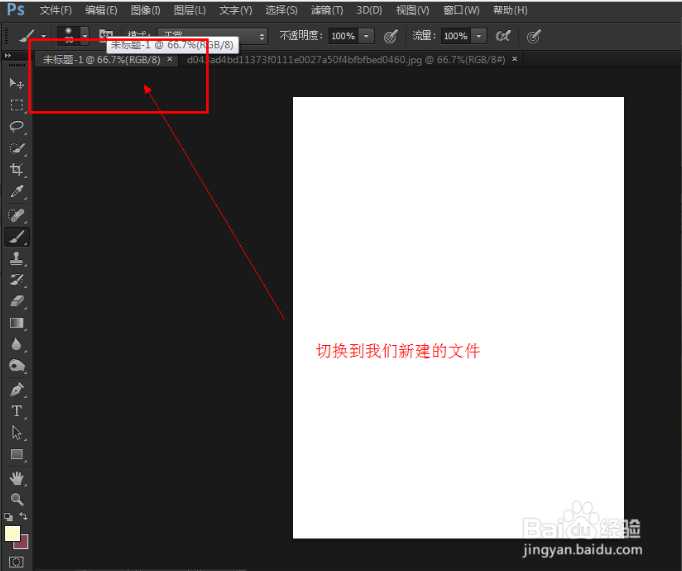The image size is (682, 571).
Task: Expand the flow slider dropdown
Action: pos(479,36)
